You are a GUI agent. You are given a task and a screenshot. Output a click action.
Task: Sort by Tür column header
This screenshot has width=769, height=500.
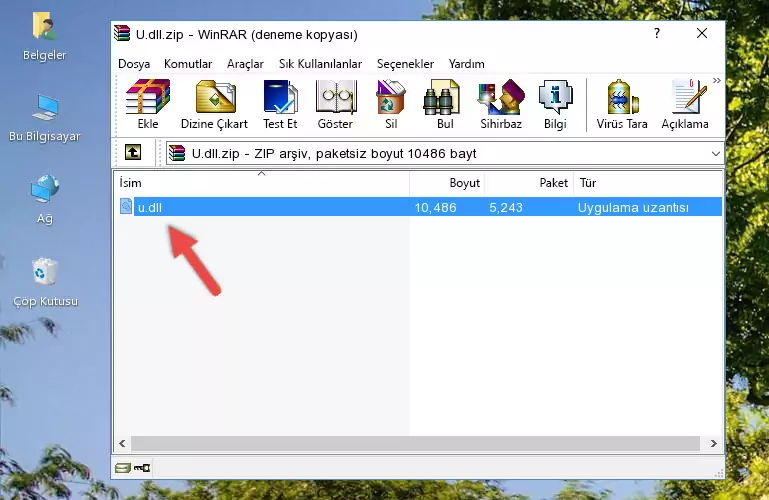(648, 183)
